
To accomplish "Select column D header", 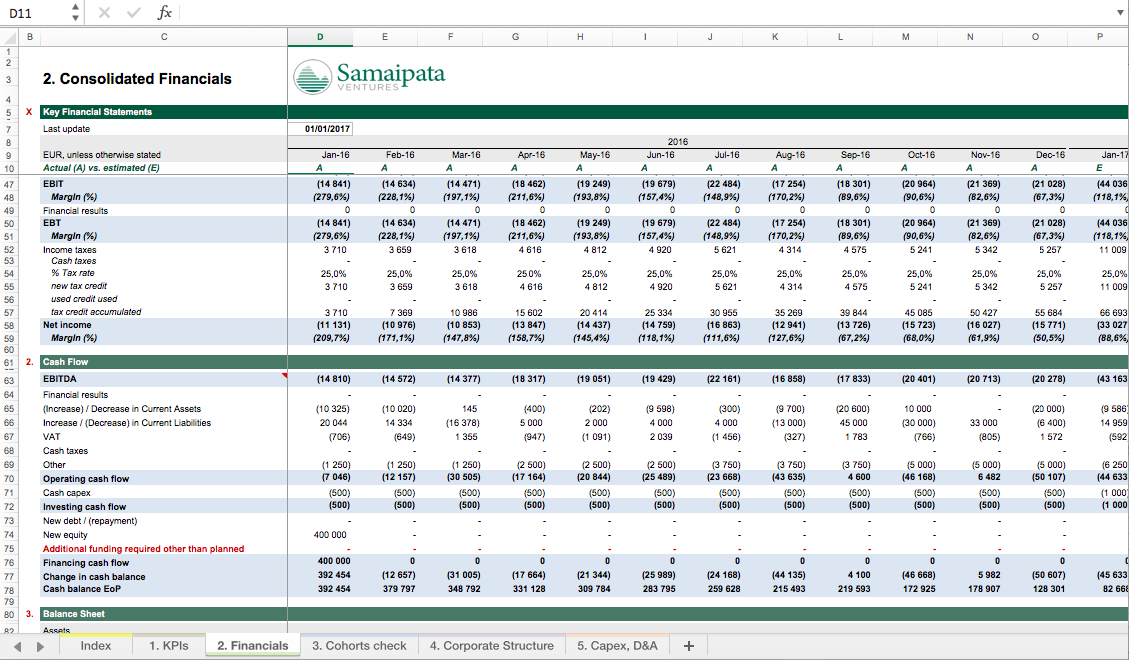I will 320,37.
